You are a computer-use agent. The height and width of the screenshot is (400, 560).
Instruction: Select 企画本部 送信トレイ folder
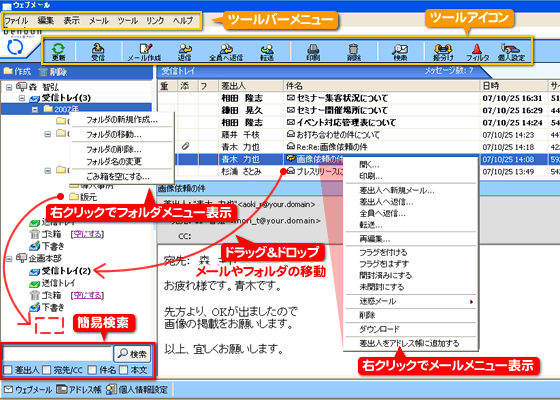53,283
